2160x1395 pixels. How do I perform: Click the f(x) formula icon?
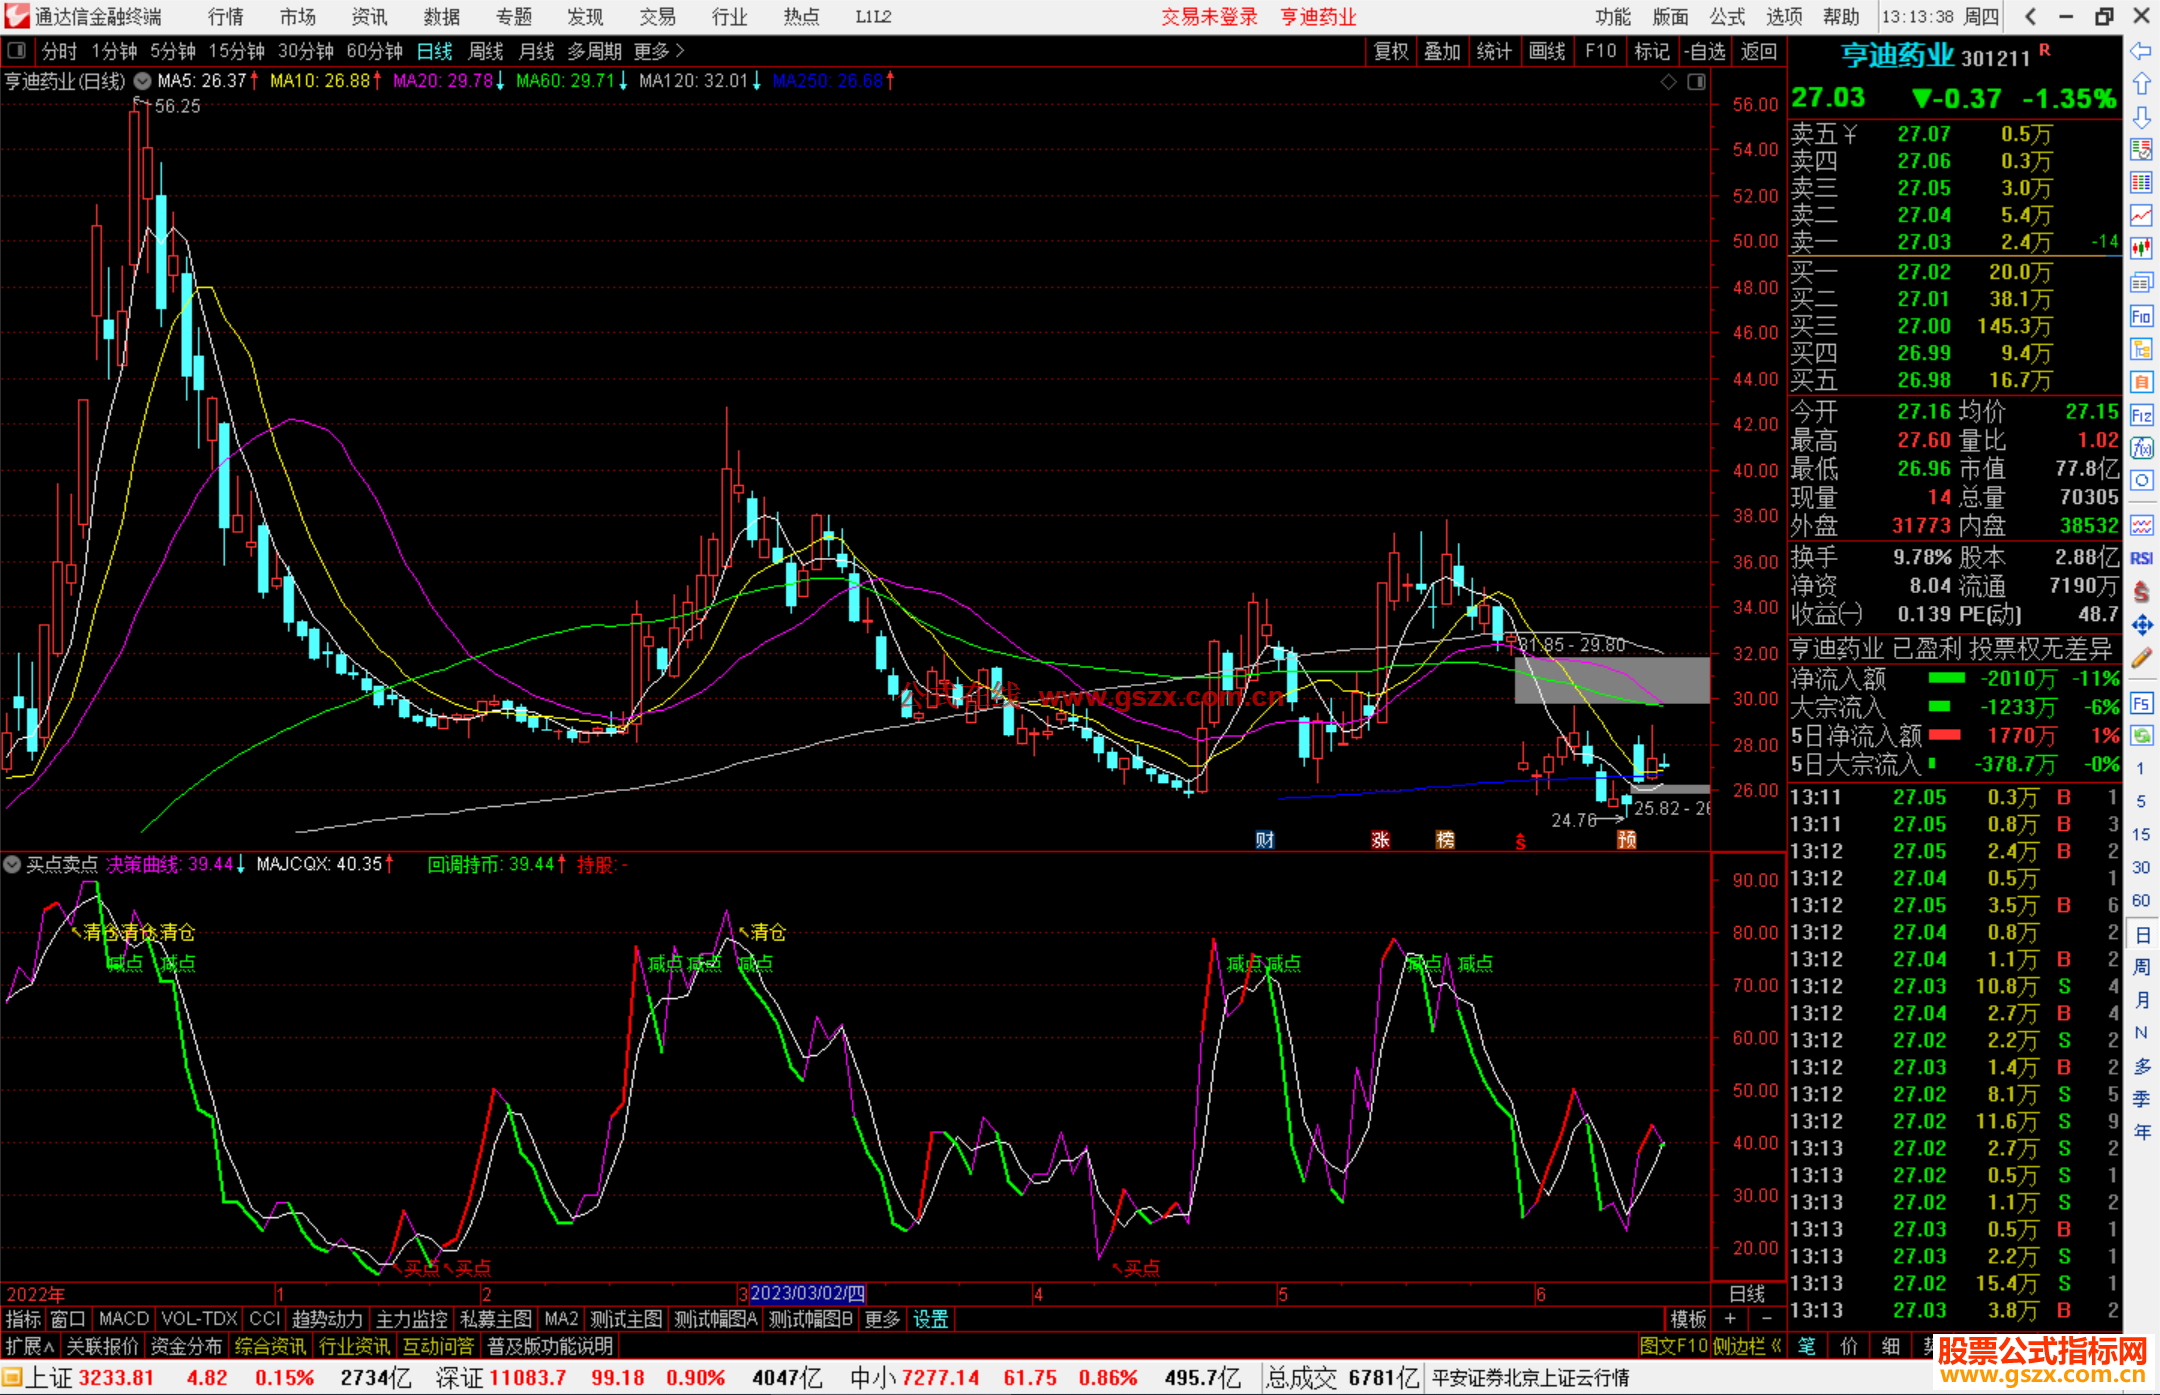[2141, 448]
